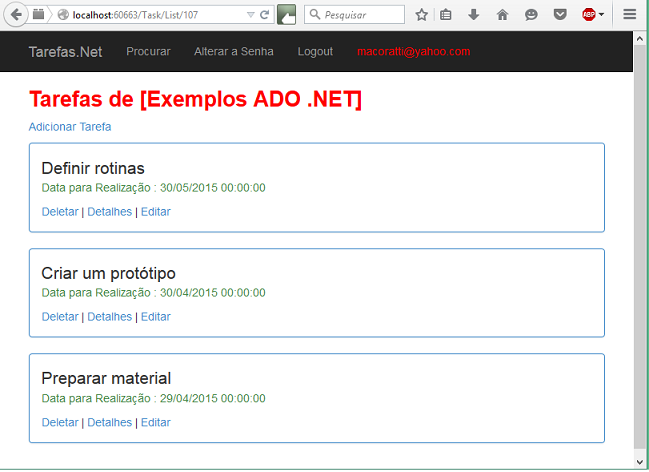Click the date text 29/04/2015 00:00:00

point(213,398)
